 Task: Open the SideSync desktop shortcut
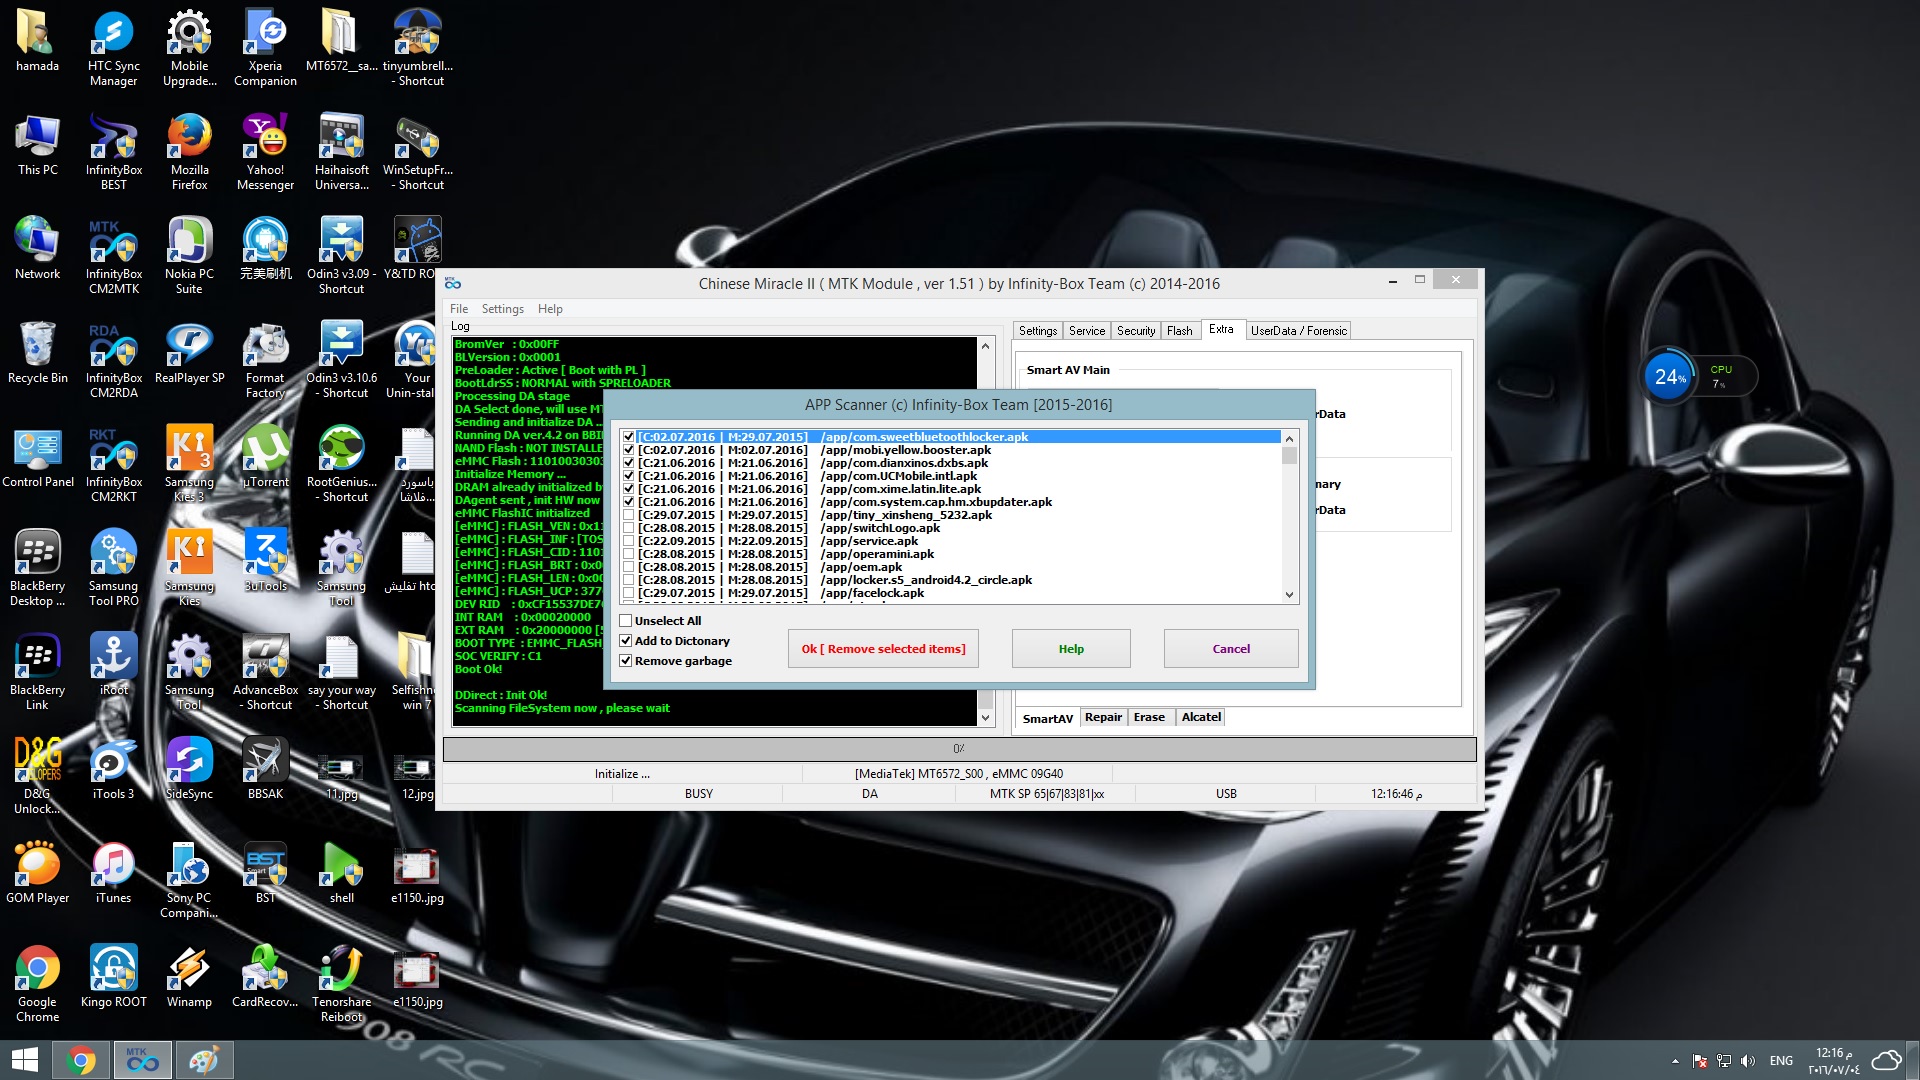(189, 768)
